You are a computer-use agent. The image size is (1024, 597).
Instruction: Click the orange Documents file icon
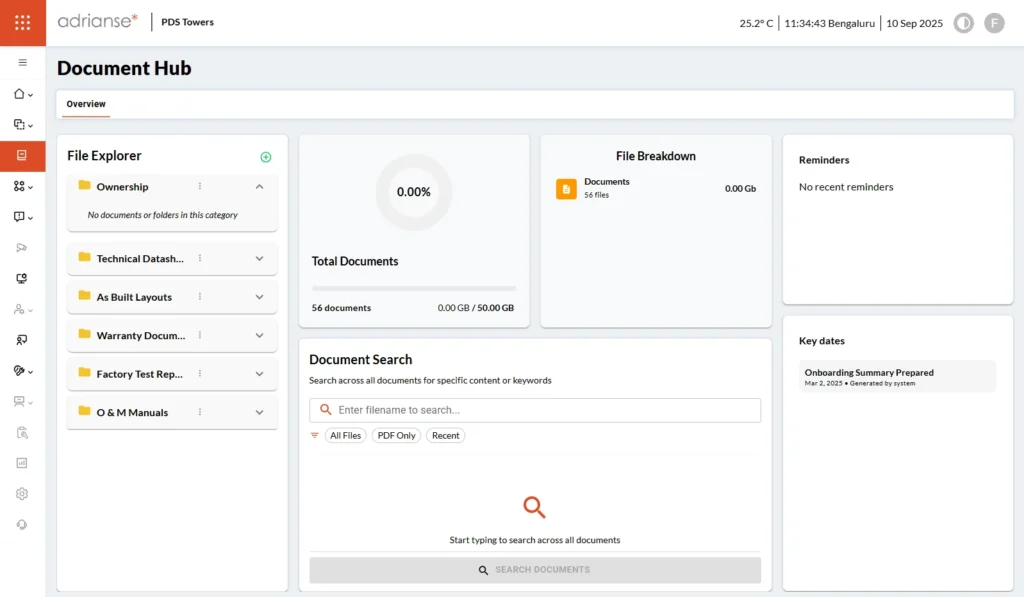pos(566,188)
